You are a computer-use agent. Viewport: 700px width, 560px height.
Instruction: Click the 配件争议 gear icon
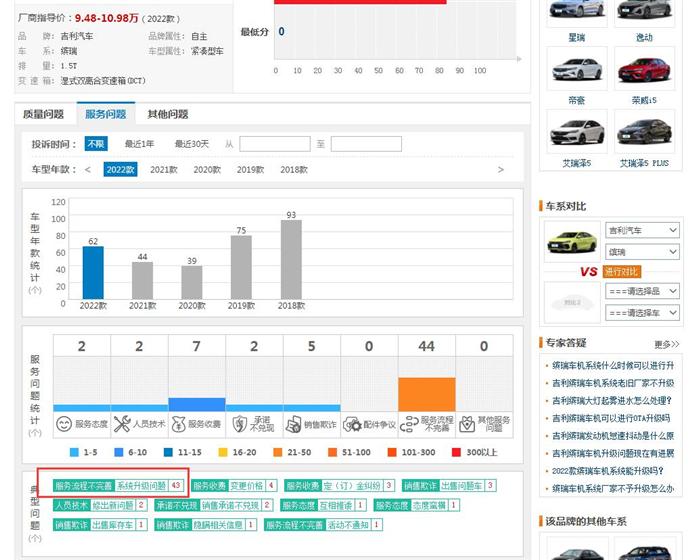point(352,425)
